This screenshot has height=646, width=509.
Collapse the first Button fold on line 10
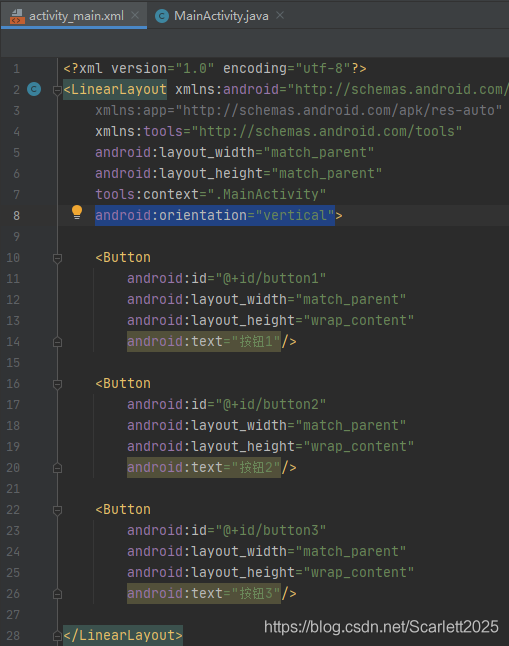pos(57,258)
